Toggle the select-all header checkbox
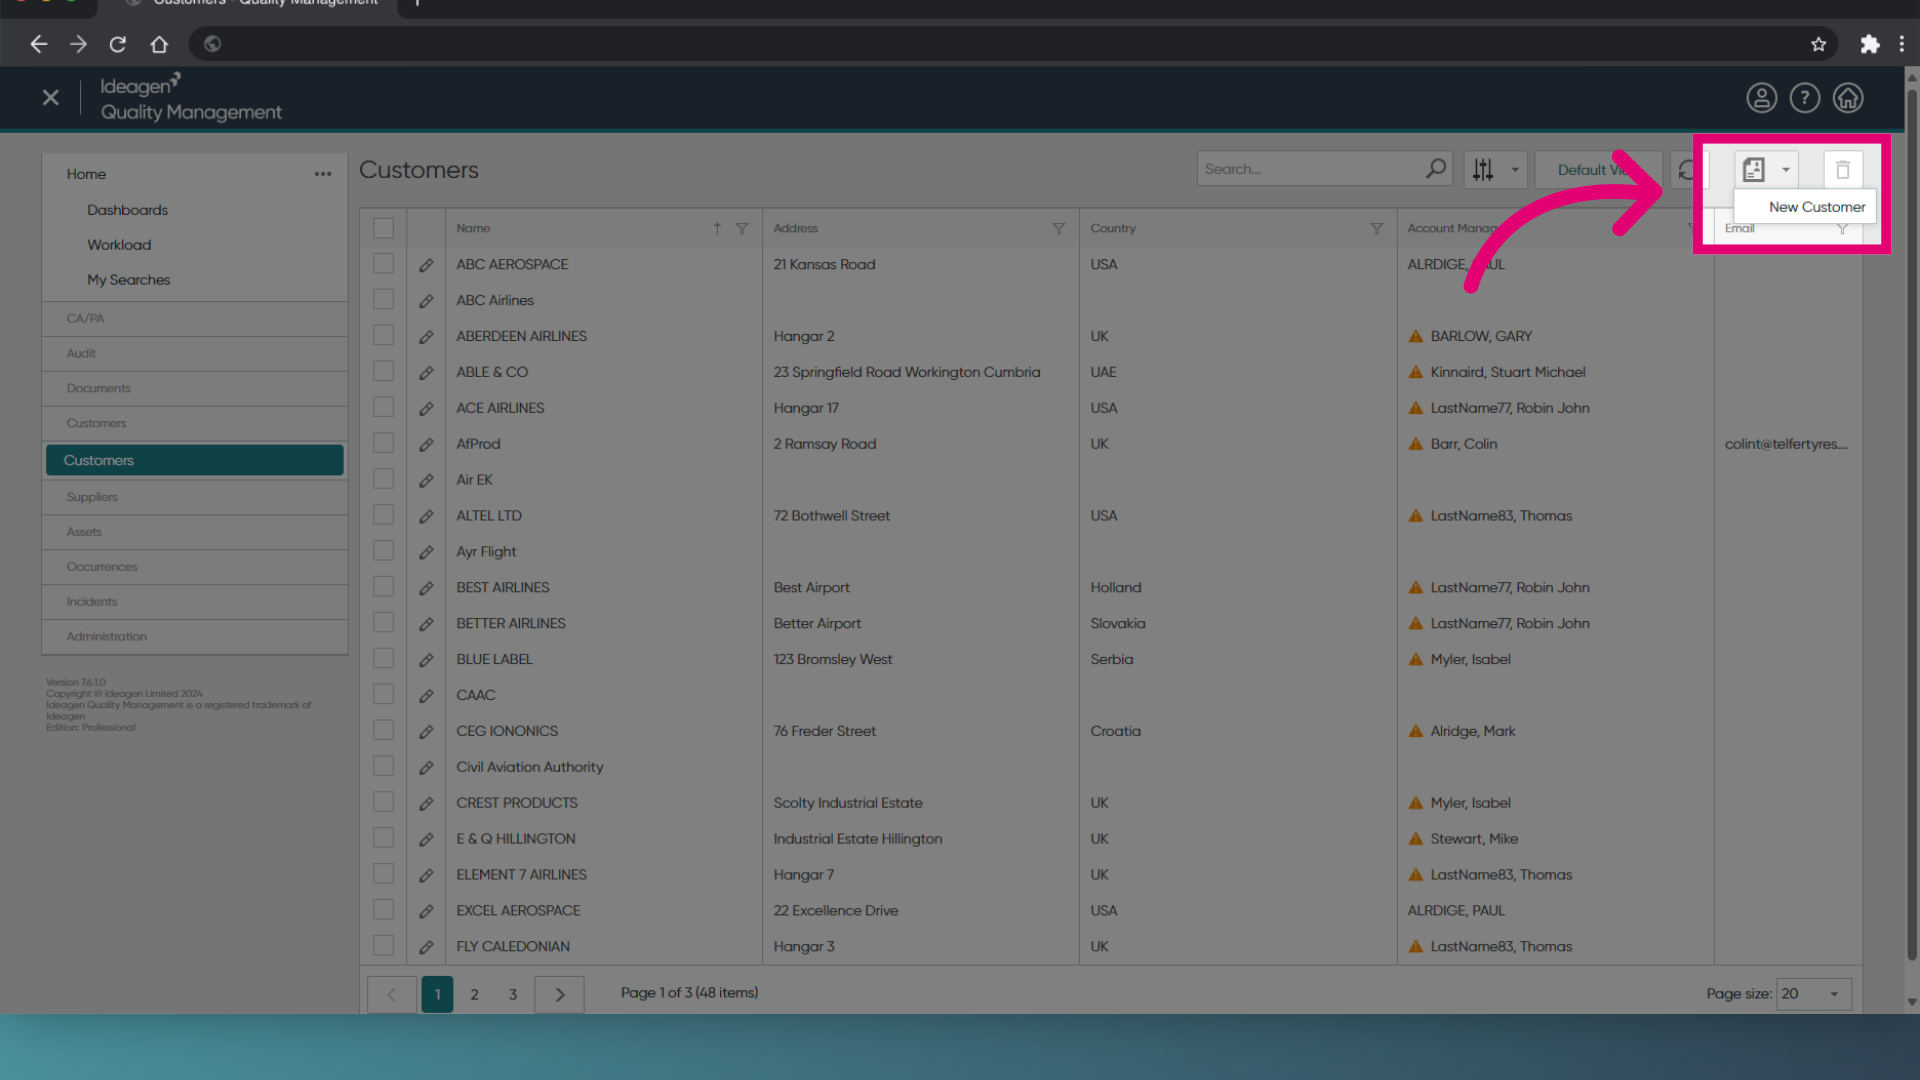 (384, 228)
